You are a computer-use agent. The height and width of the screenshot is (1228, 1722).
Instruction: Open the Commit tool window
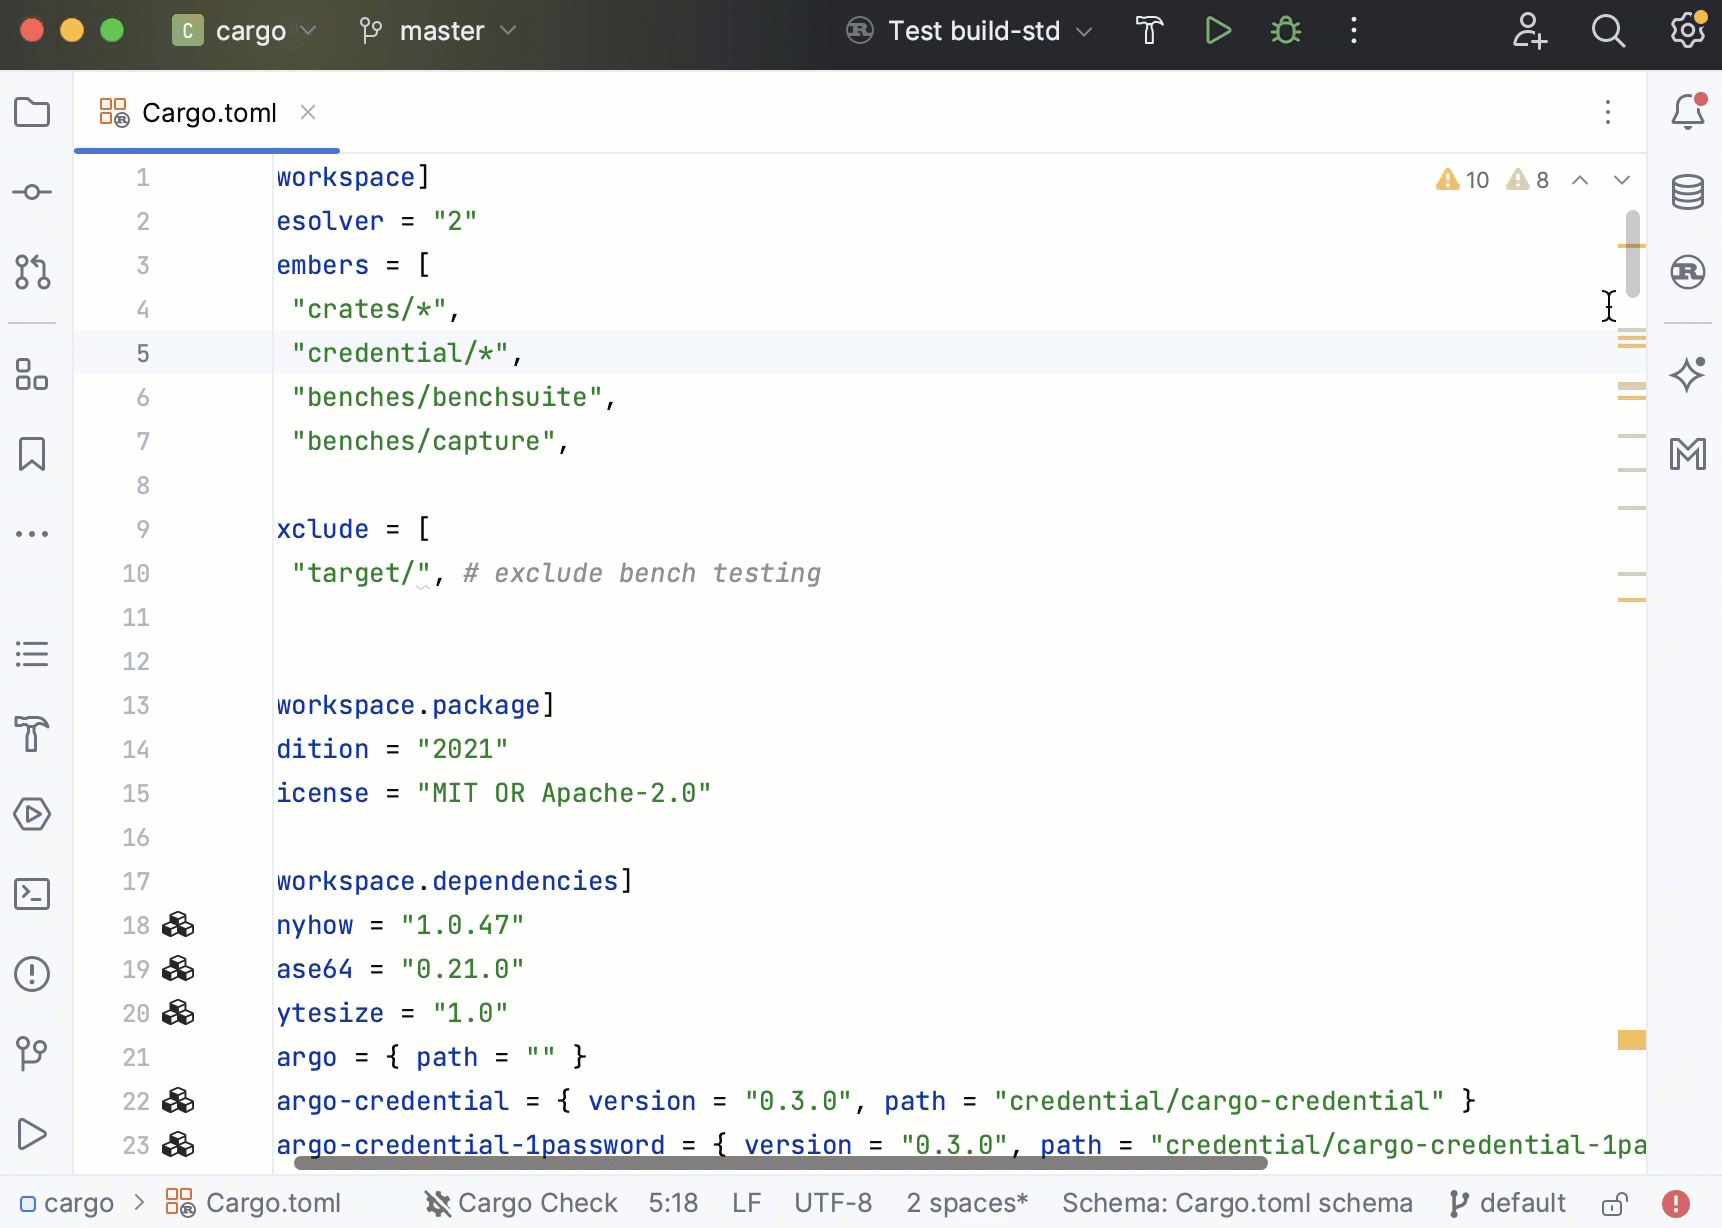pyautogui.click(x=32, y=192)
